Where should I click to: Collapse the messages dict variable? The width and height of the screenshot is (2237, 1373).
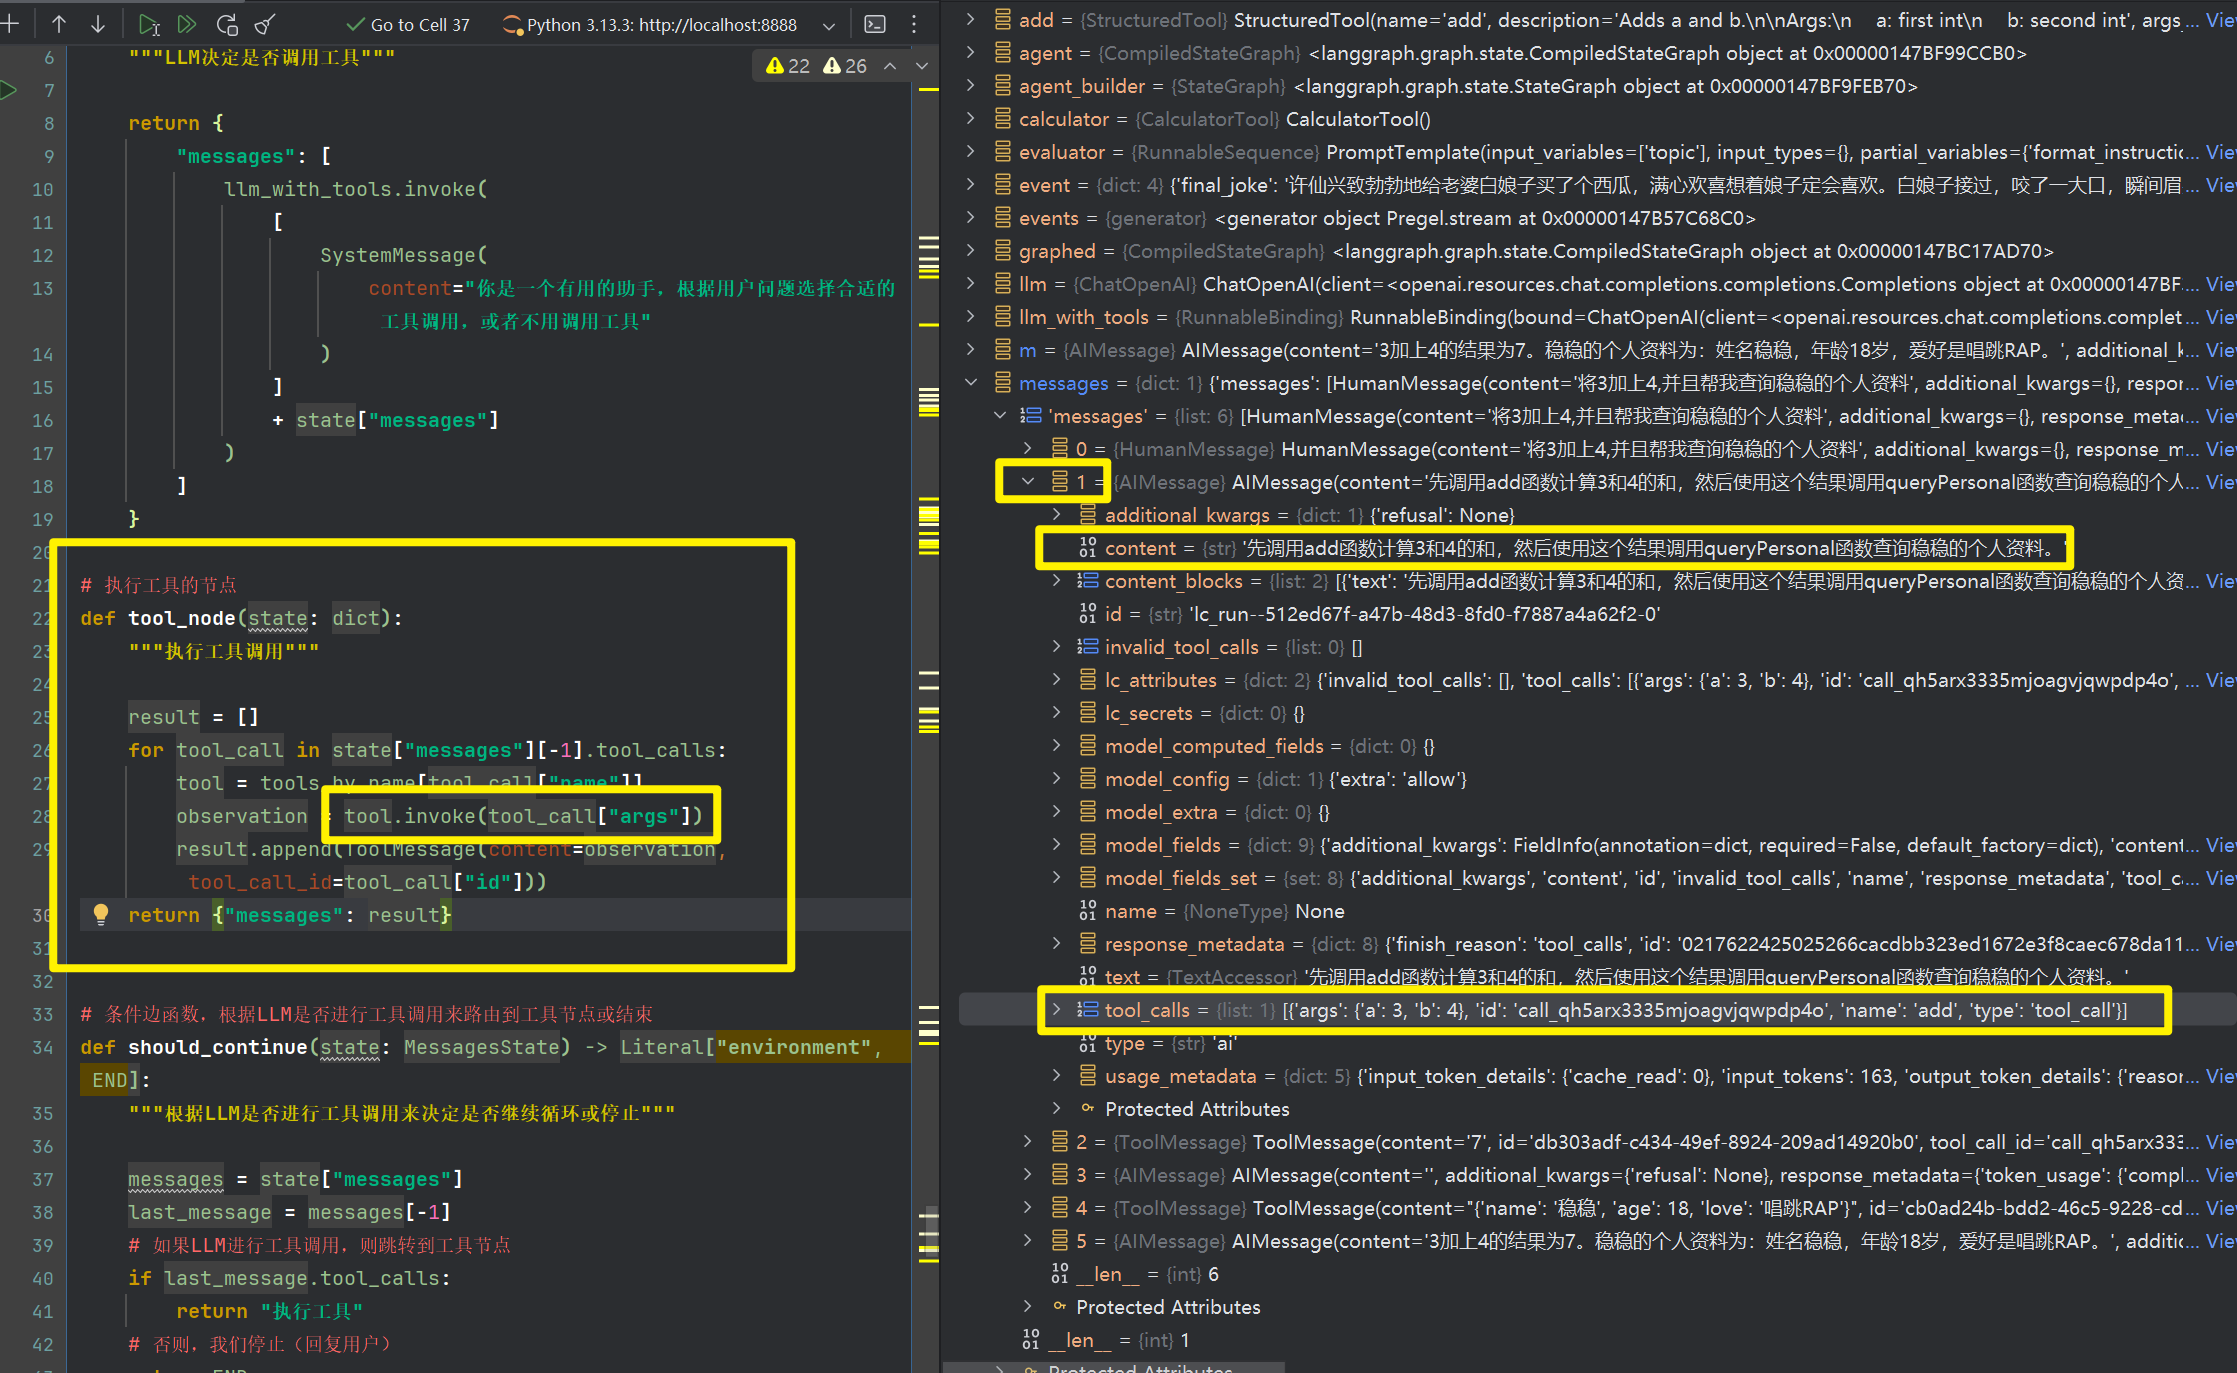(x=971, y=383)
